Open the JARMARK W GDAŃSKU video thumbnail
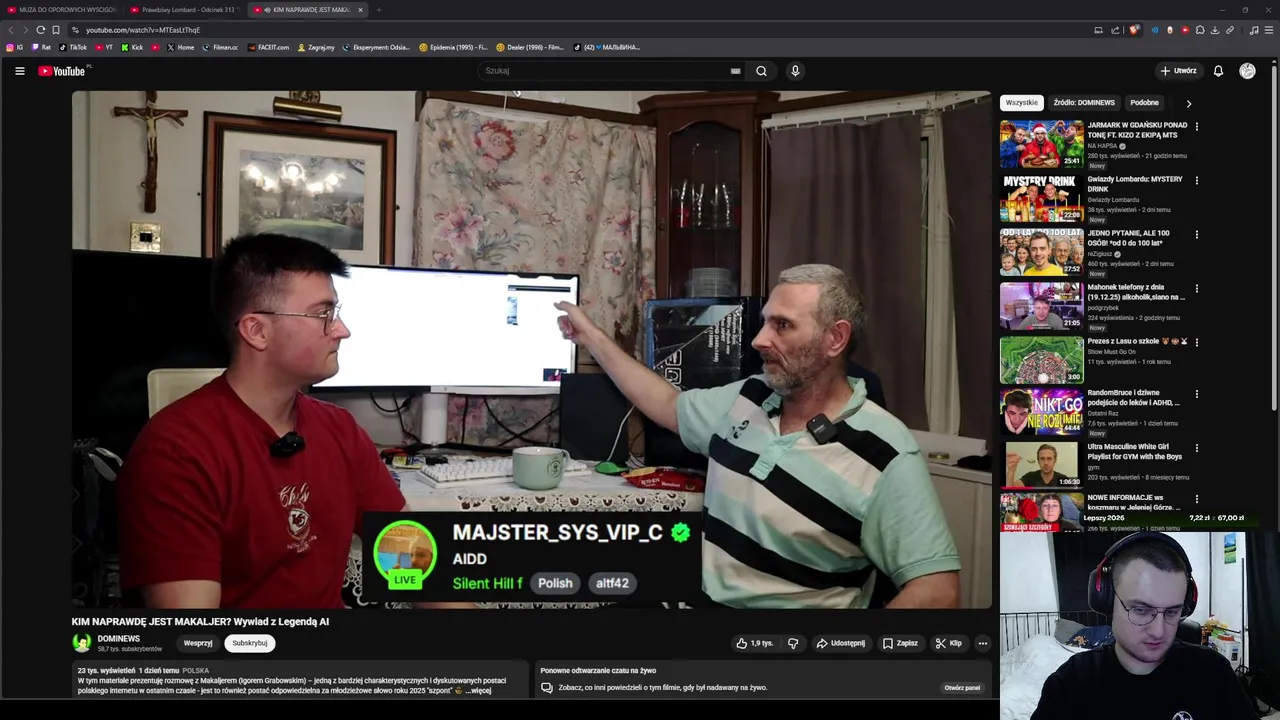The image size is (1280, 720). pos(1041,144)
